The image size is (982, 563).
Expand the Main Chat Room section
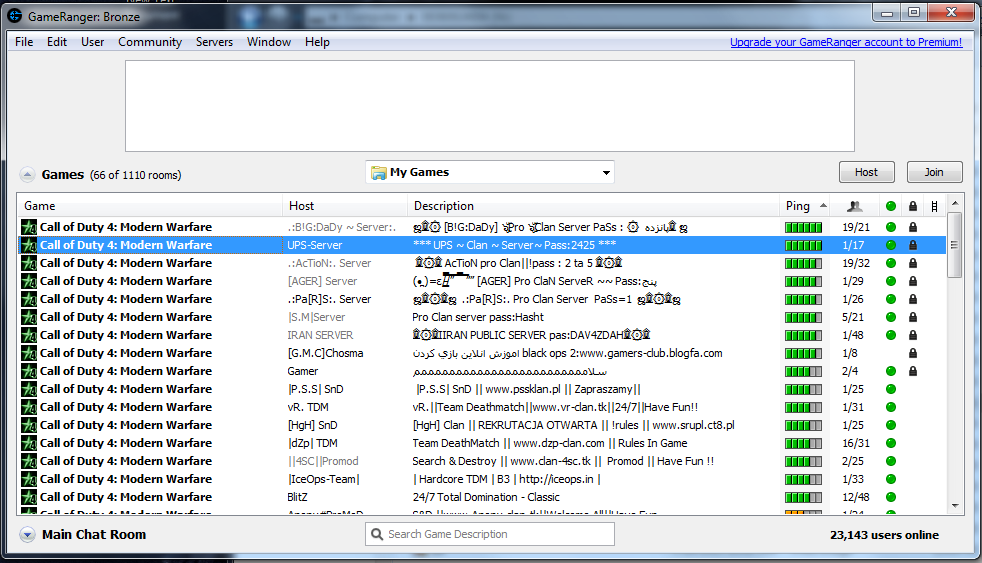click(27, 535)
